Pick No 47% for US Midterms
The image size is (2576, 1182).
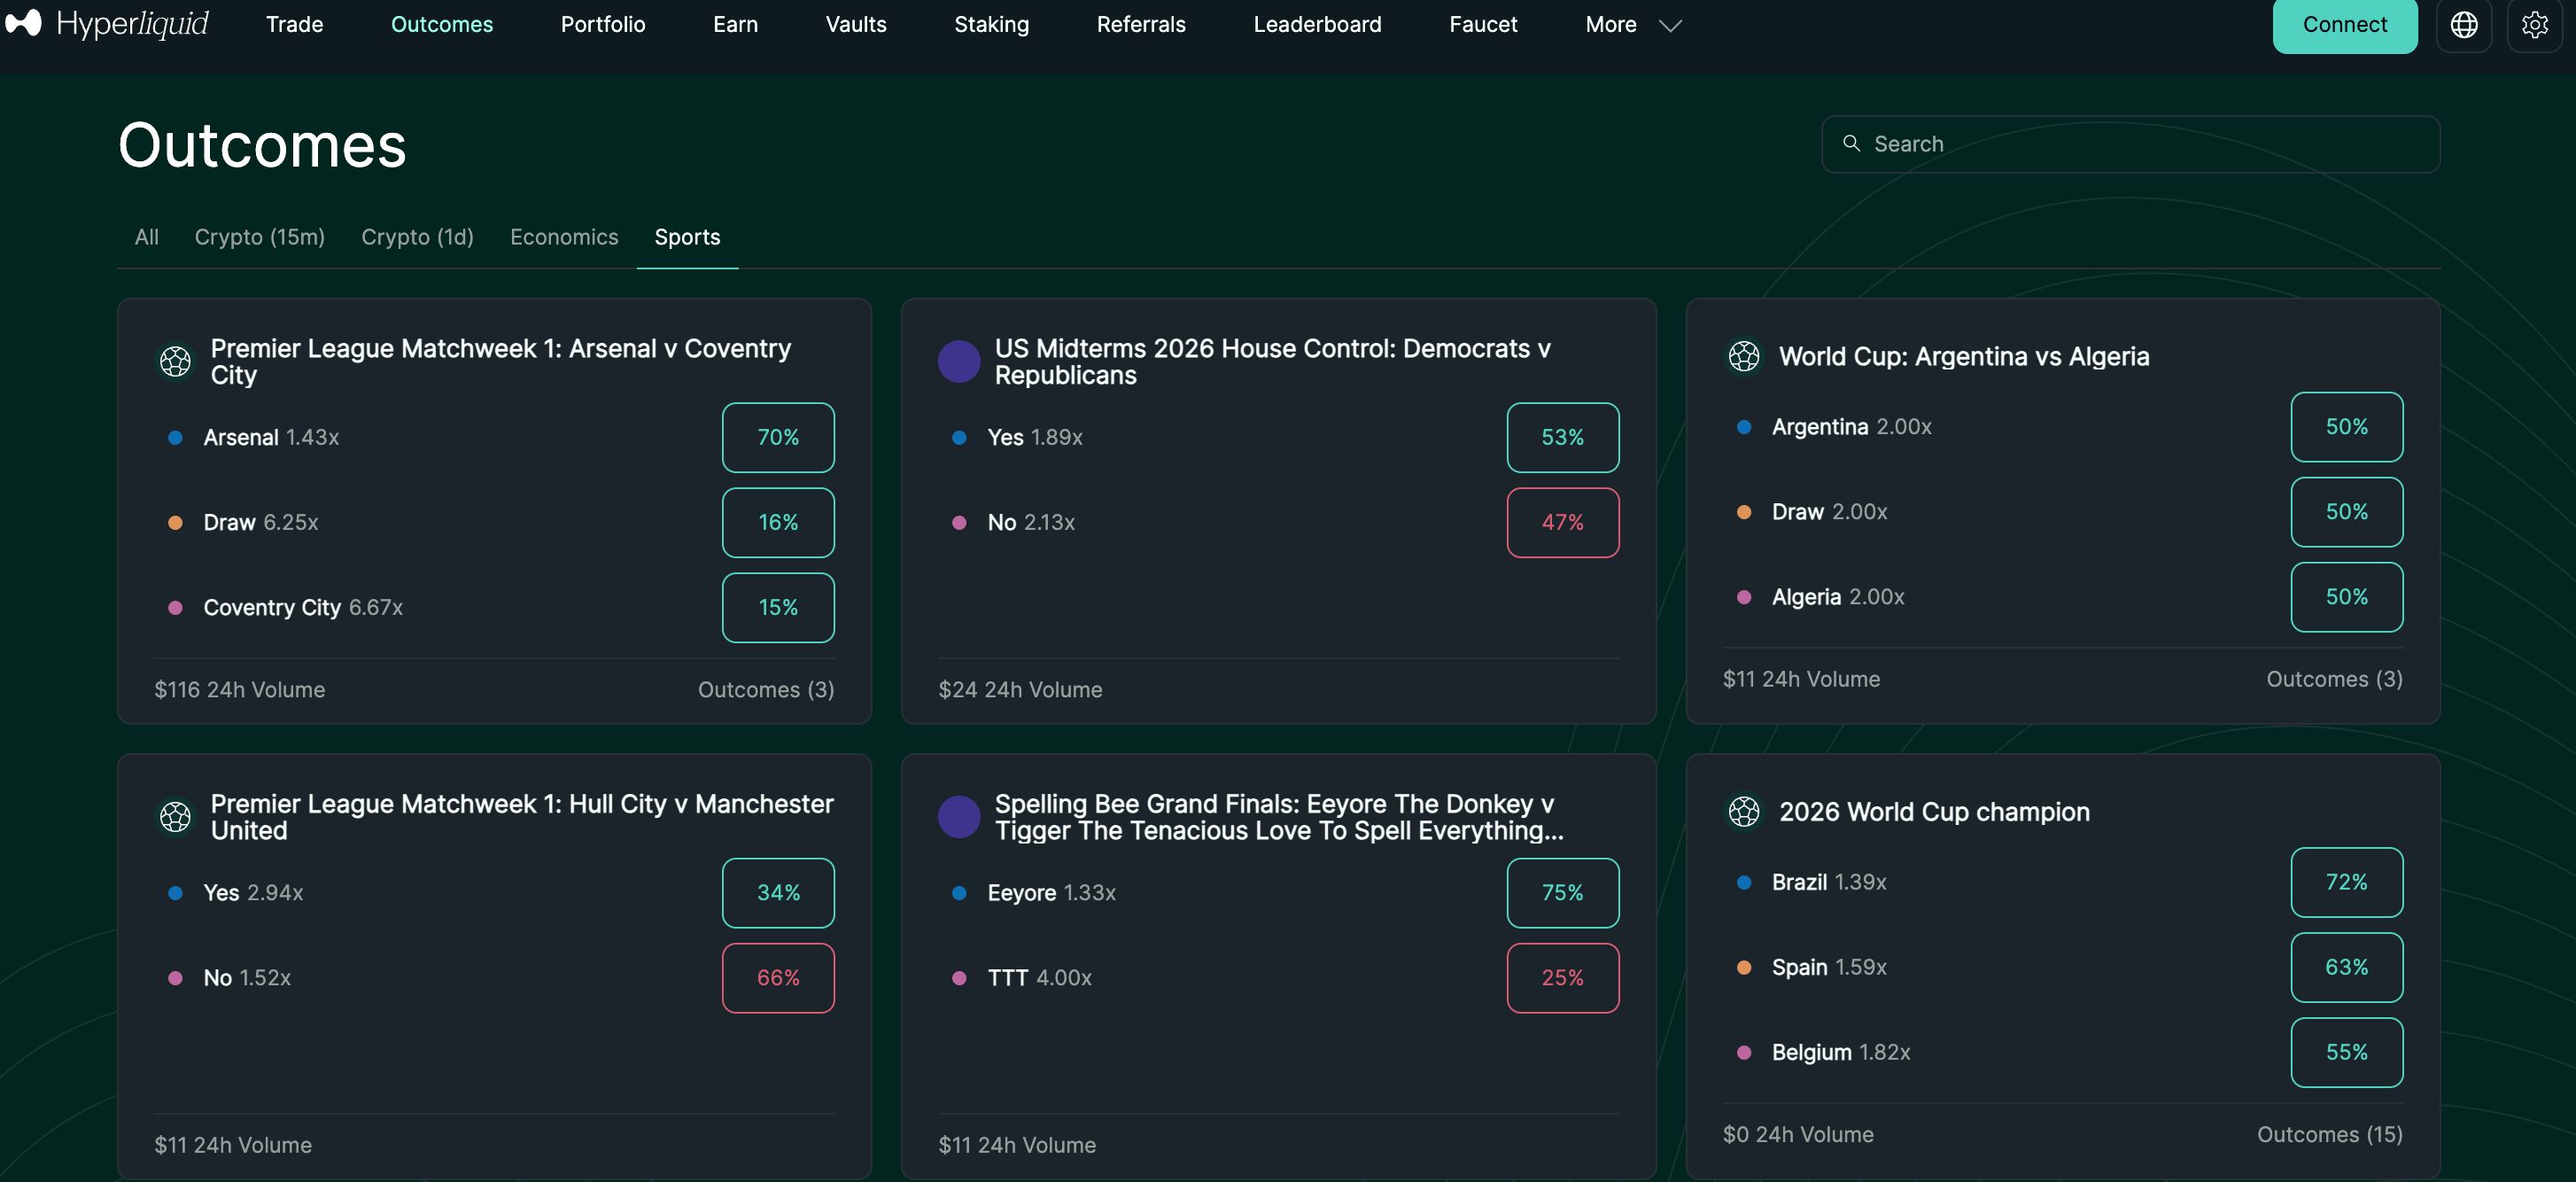point(1562,522)
